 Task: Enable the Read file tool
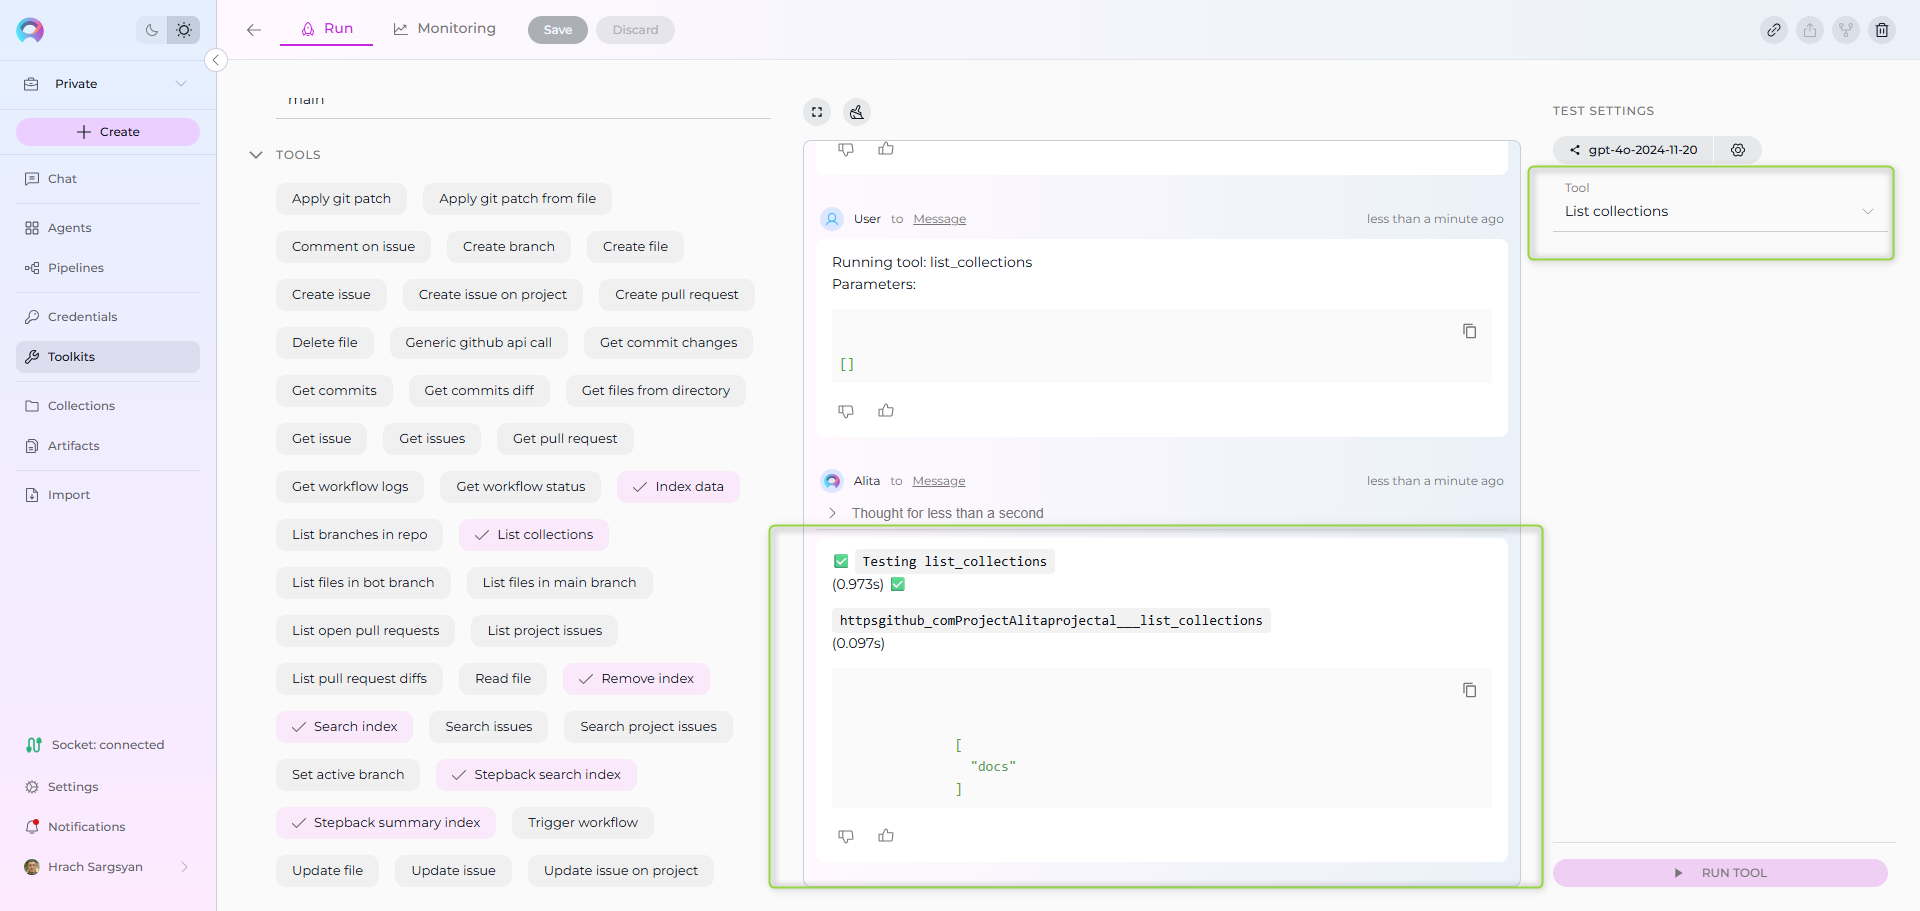503,679
